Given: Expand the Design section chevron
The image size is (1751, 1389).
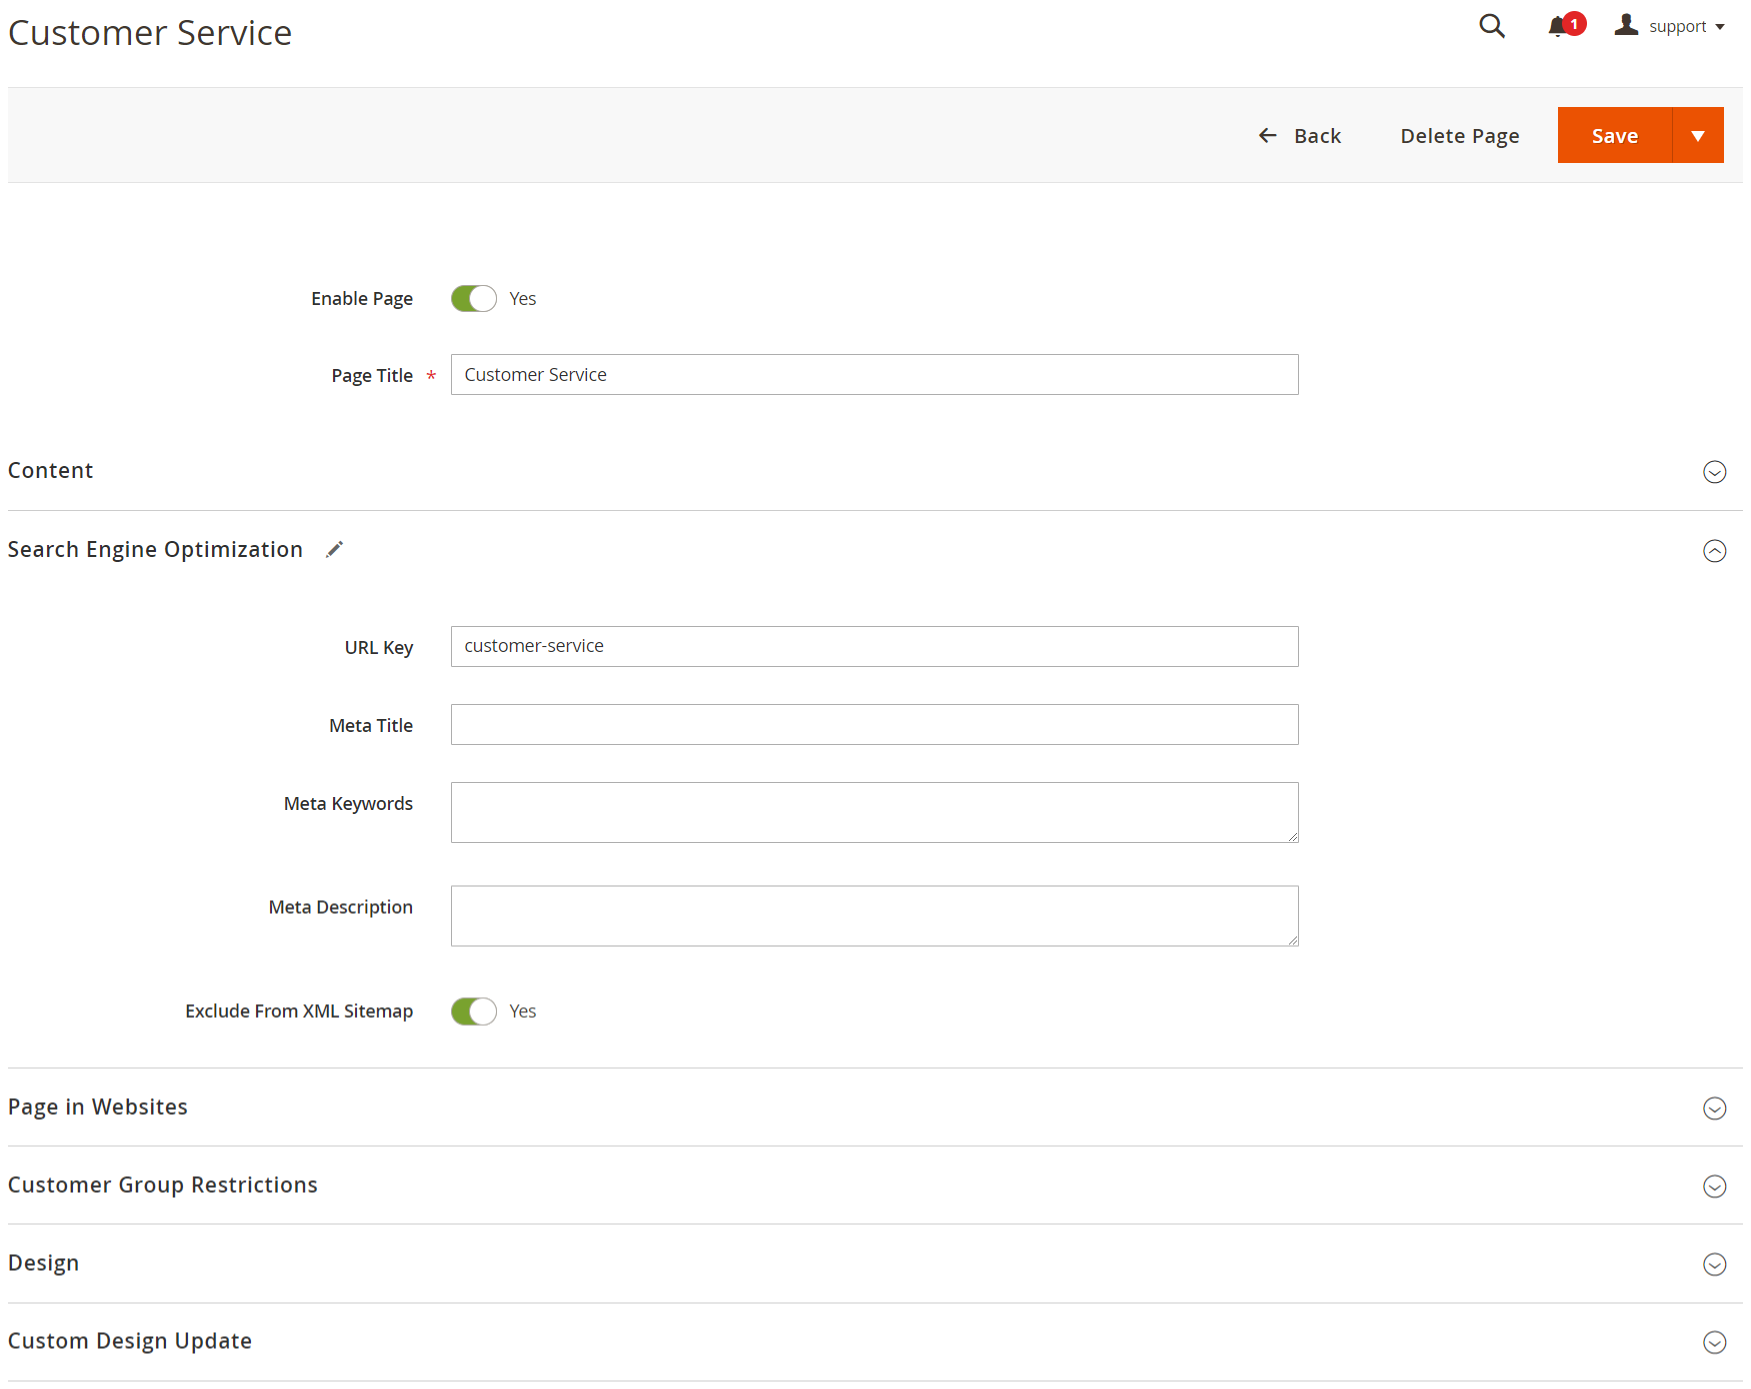Looking at the screenshot, I should click(1714, 1264).
